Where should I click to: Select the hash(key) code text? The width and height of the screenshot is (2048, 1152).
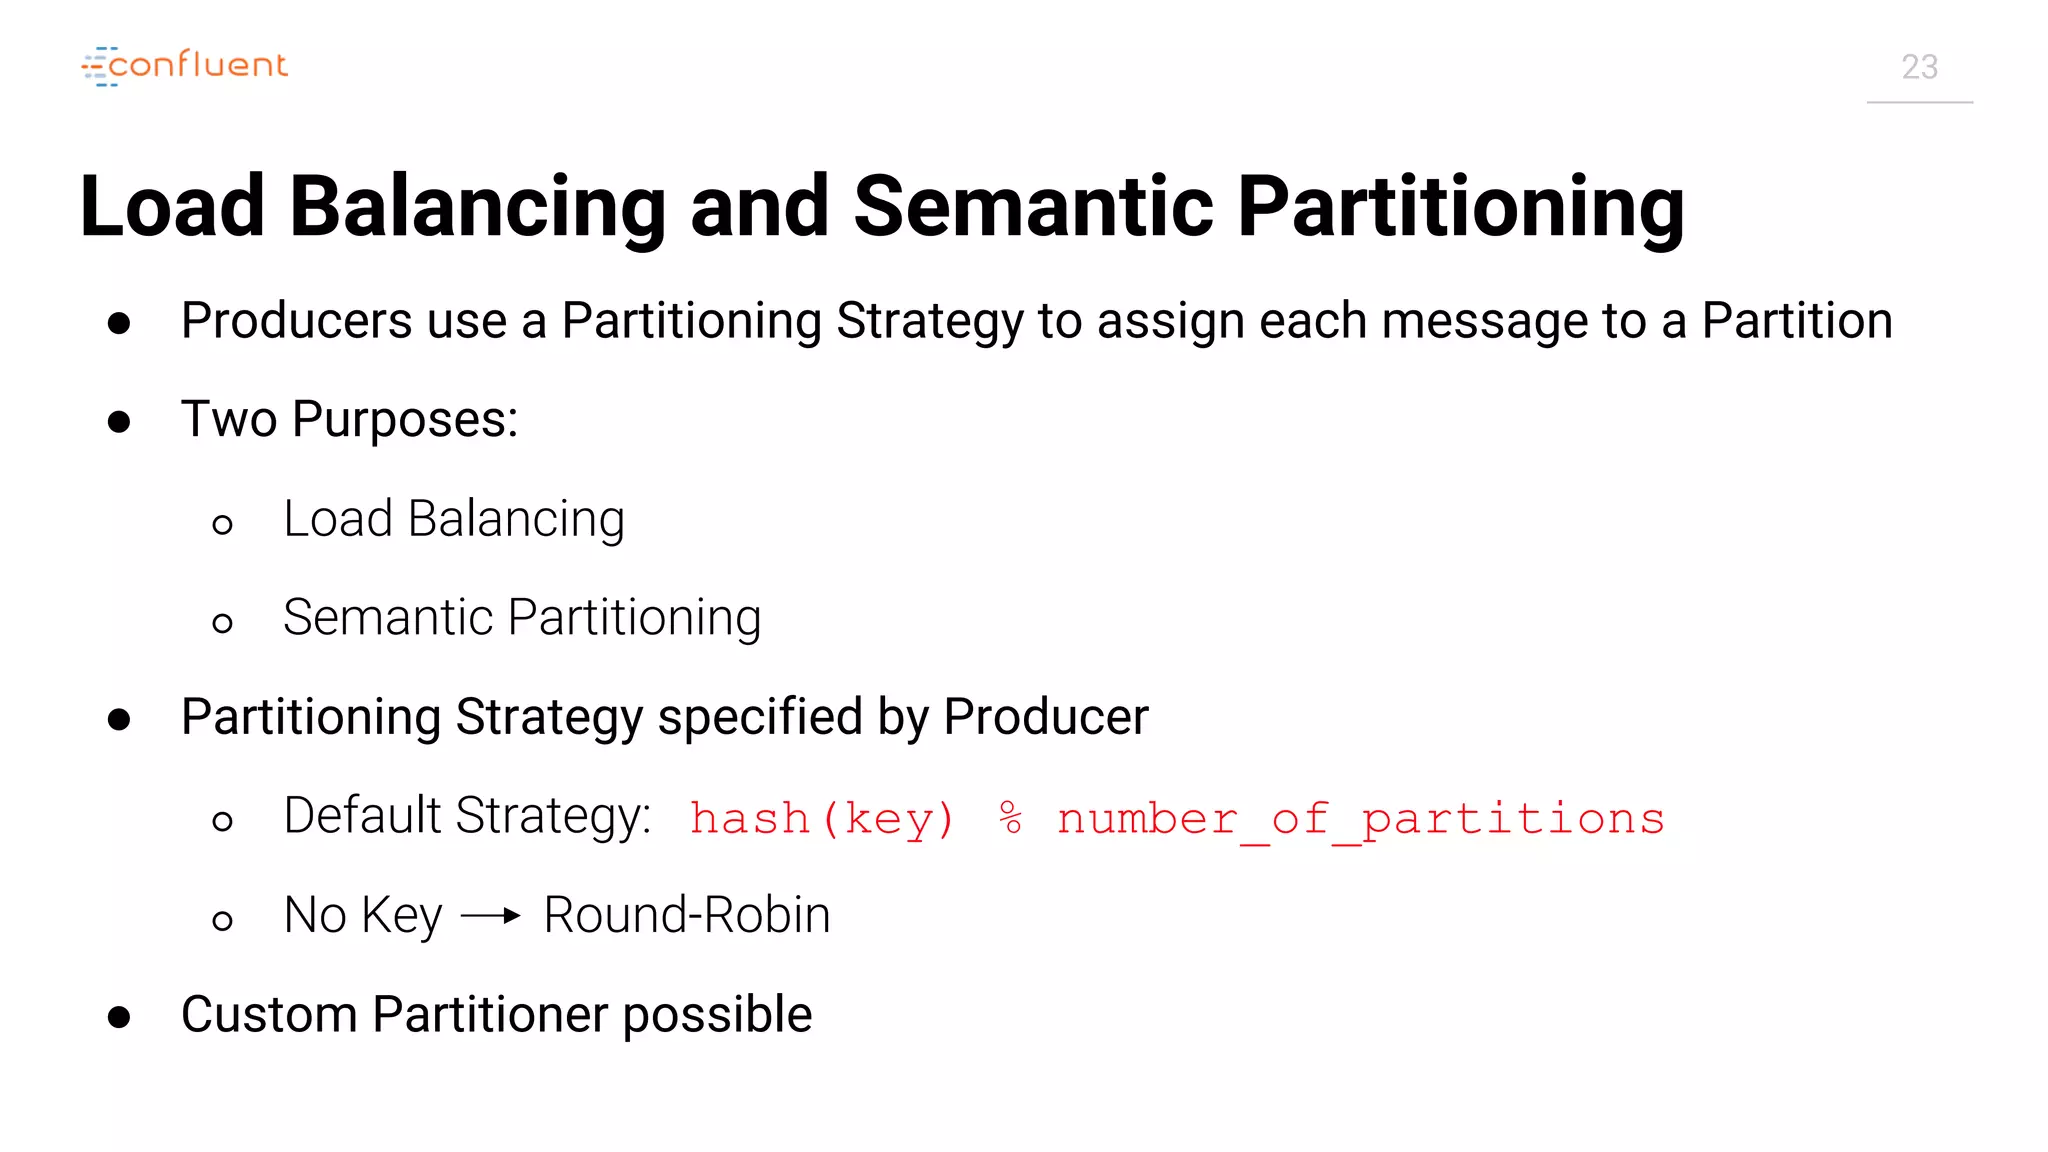pyautogui.click(x=822, y=819)
